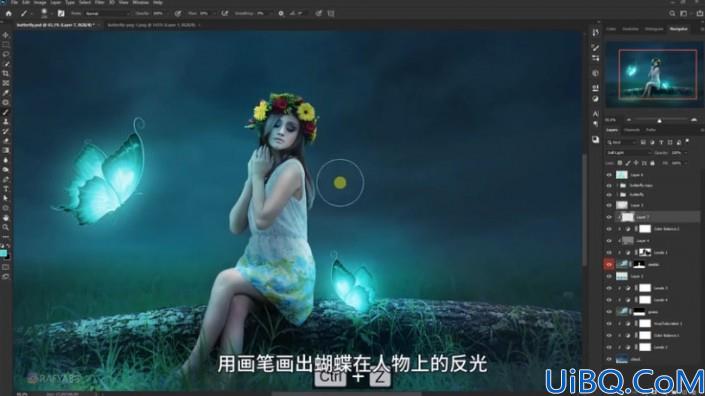Click lock transparent pixels icon
Screen dimensions: 705x396
(620, 163)
